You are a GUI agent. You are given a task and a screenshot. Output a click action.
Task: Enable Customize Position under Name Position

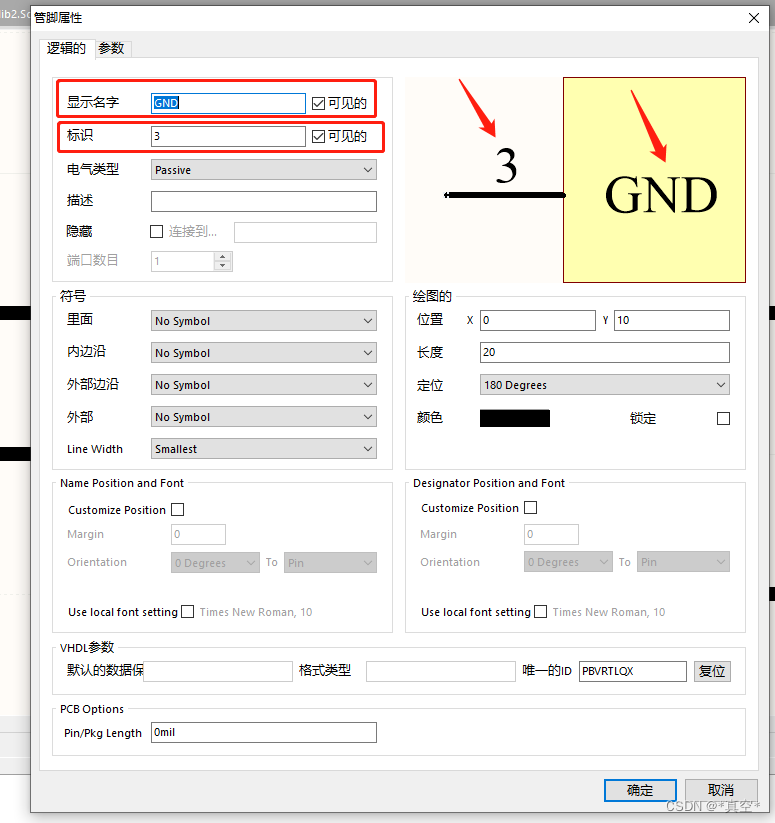tap(177, 509)
